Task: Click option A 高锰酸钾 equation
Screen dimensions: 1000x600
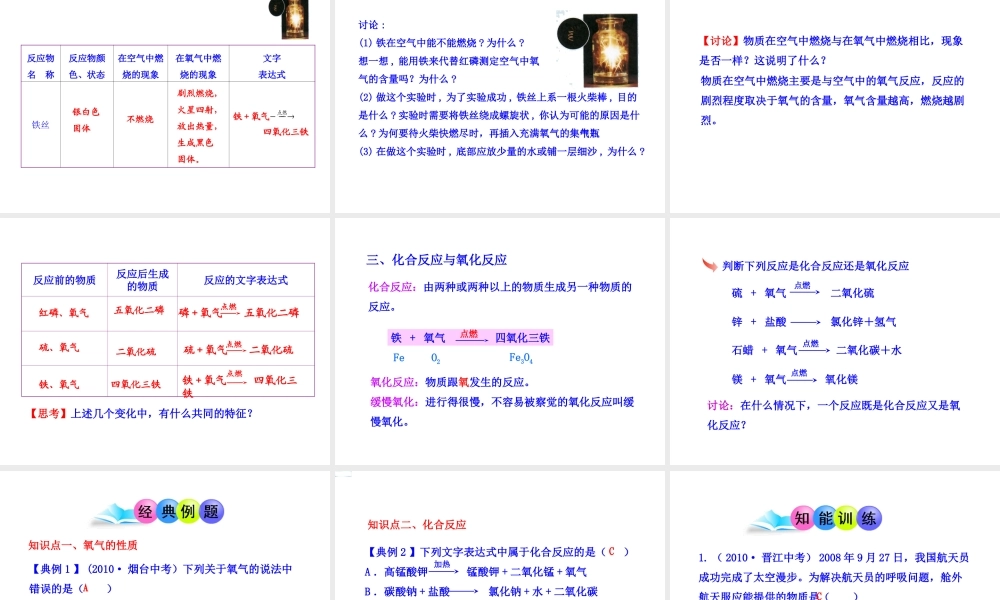Action: click(x=476, y=570)
